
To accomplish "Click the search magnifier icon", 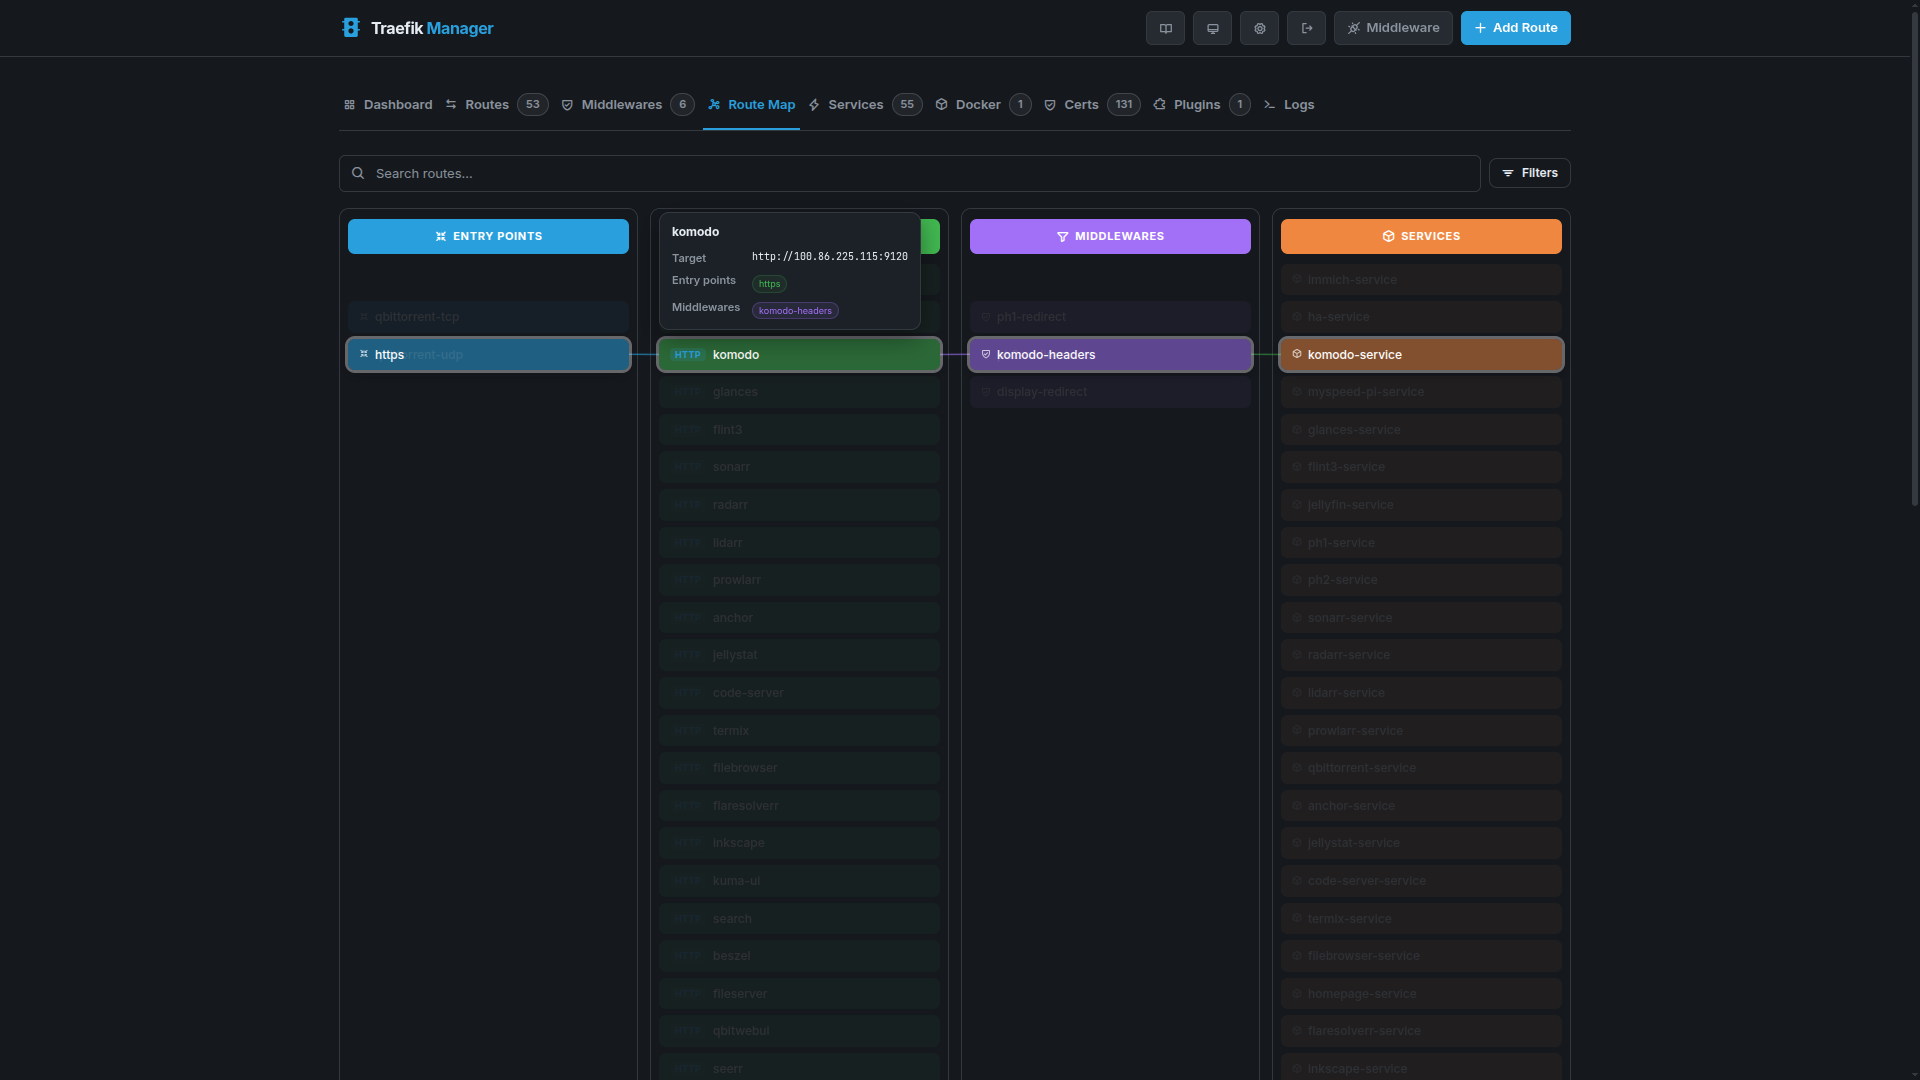I will [358, 173].
